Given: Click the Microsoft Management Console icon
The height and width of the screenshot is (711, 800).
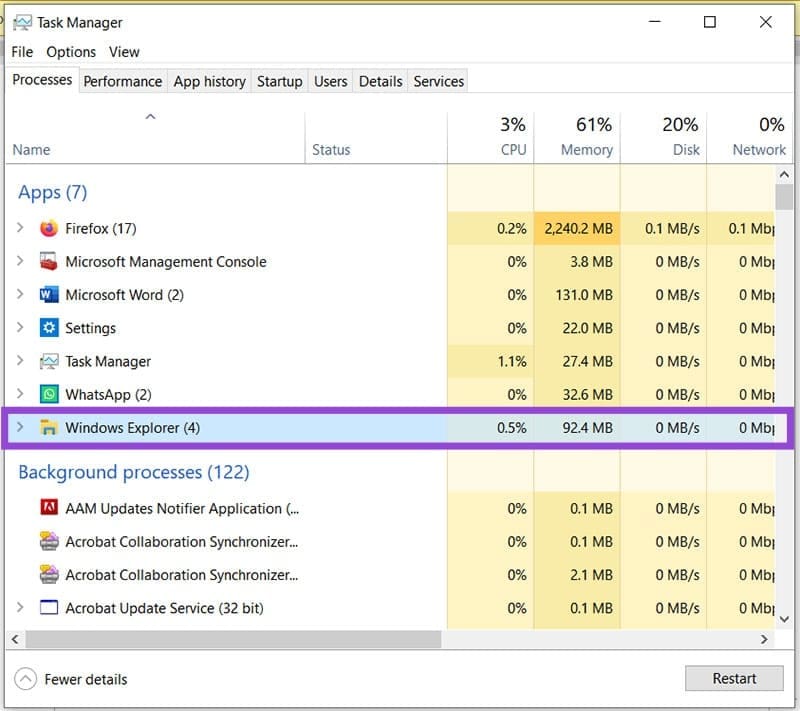Looking at the screenshot, I should click(x=49, y=262).
